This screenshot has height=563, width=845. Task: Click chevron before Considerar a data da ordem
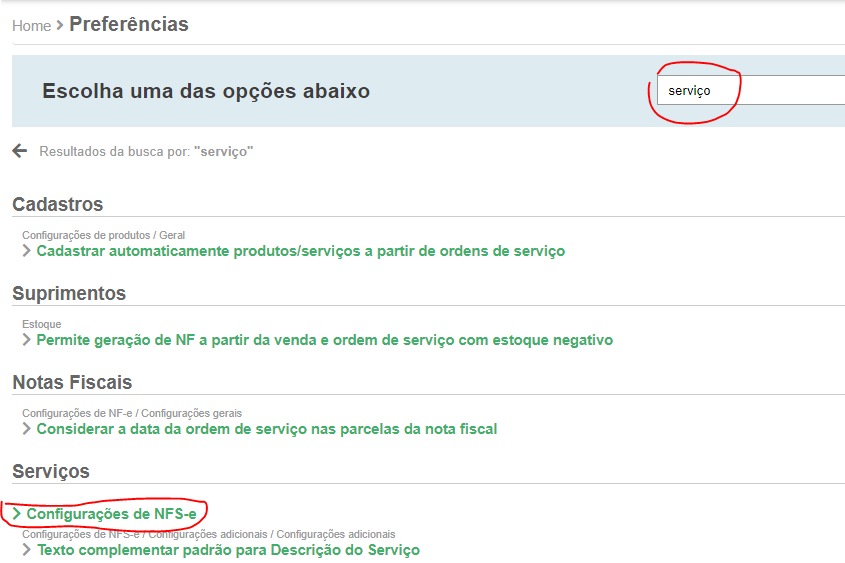pos(27,429)
